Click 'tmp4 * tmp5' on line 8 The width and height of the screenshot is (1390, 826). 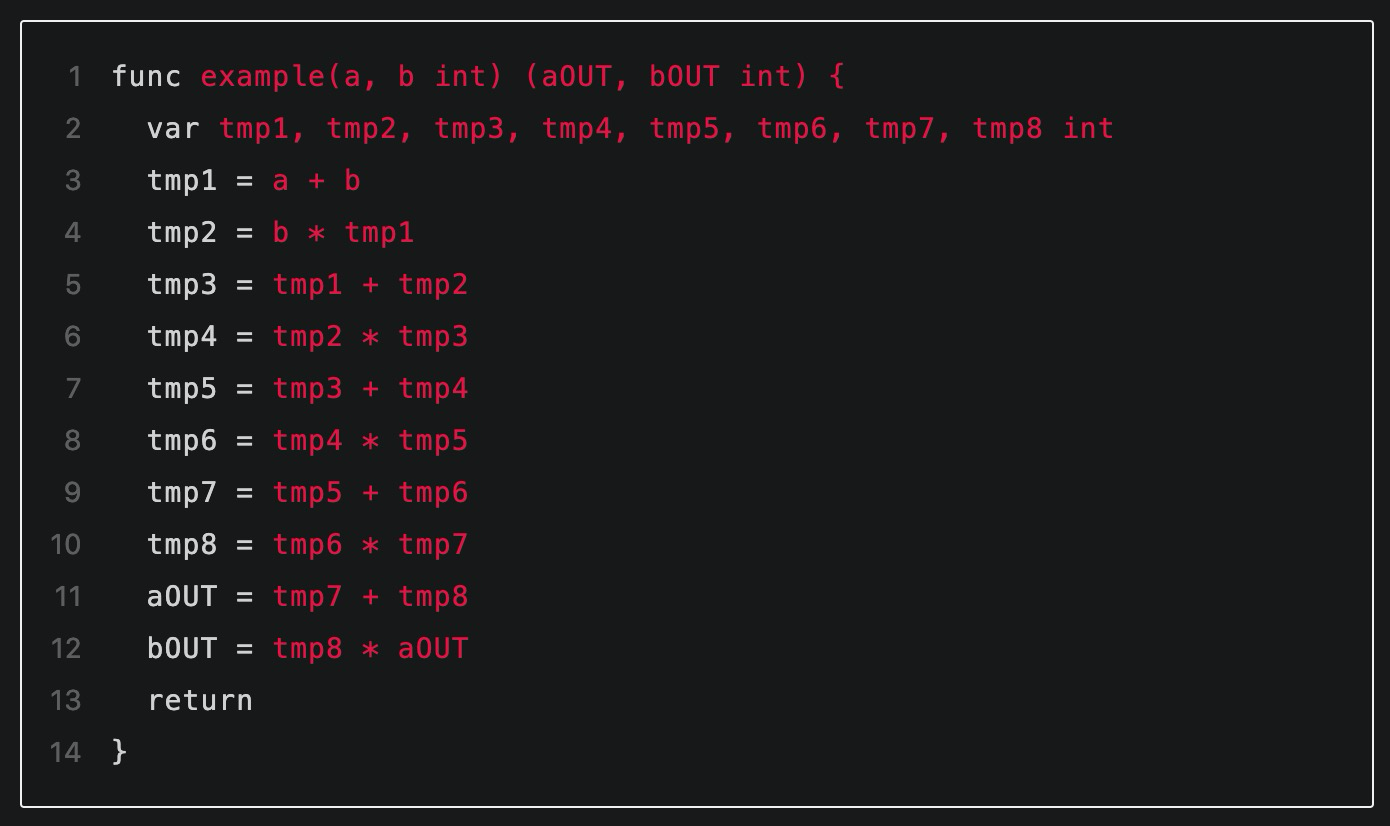(370, 440)
